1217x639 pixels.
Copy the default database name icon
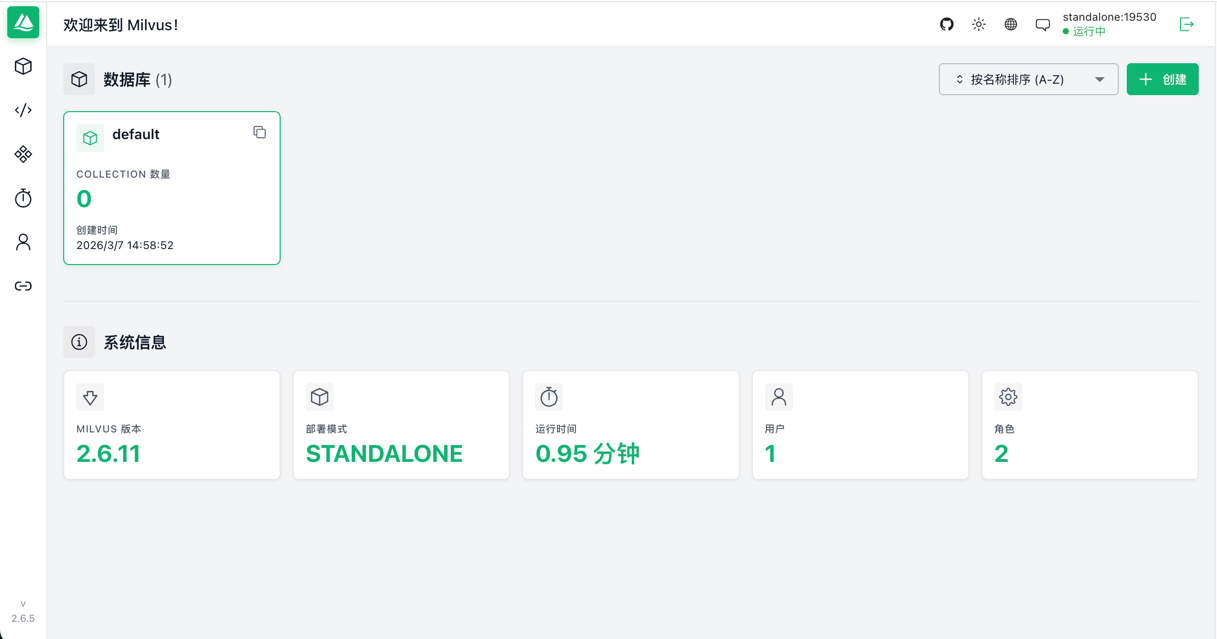pyautogui.click(x=260, y=132)
